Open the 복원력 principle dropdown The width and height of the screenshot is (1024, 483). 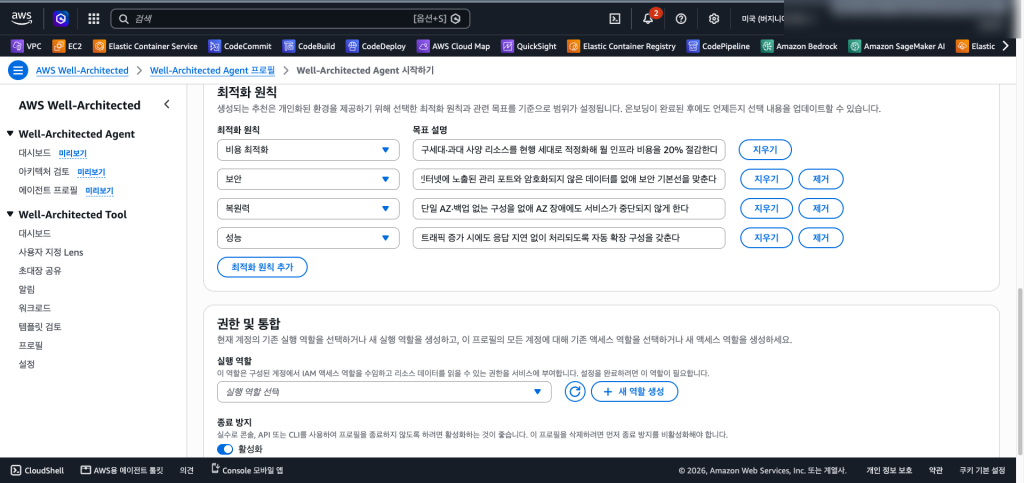(x=308, y=208)
